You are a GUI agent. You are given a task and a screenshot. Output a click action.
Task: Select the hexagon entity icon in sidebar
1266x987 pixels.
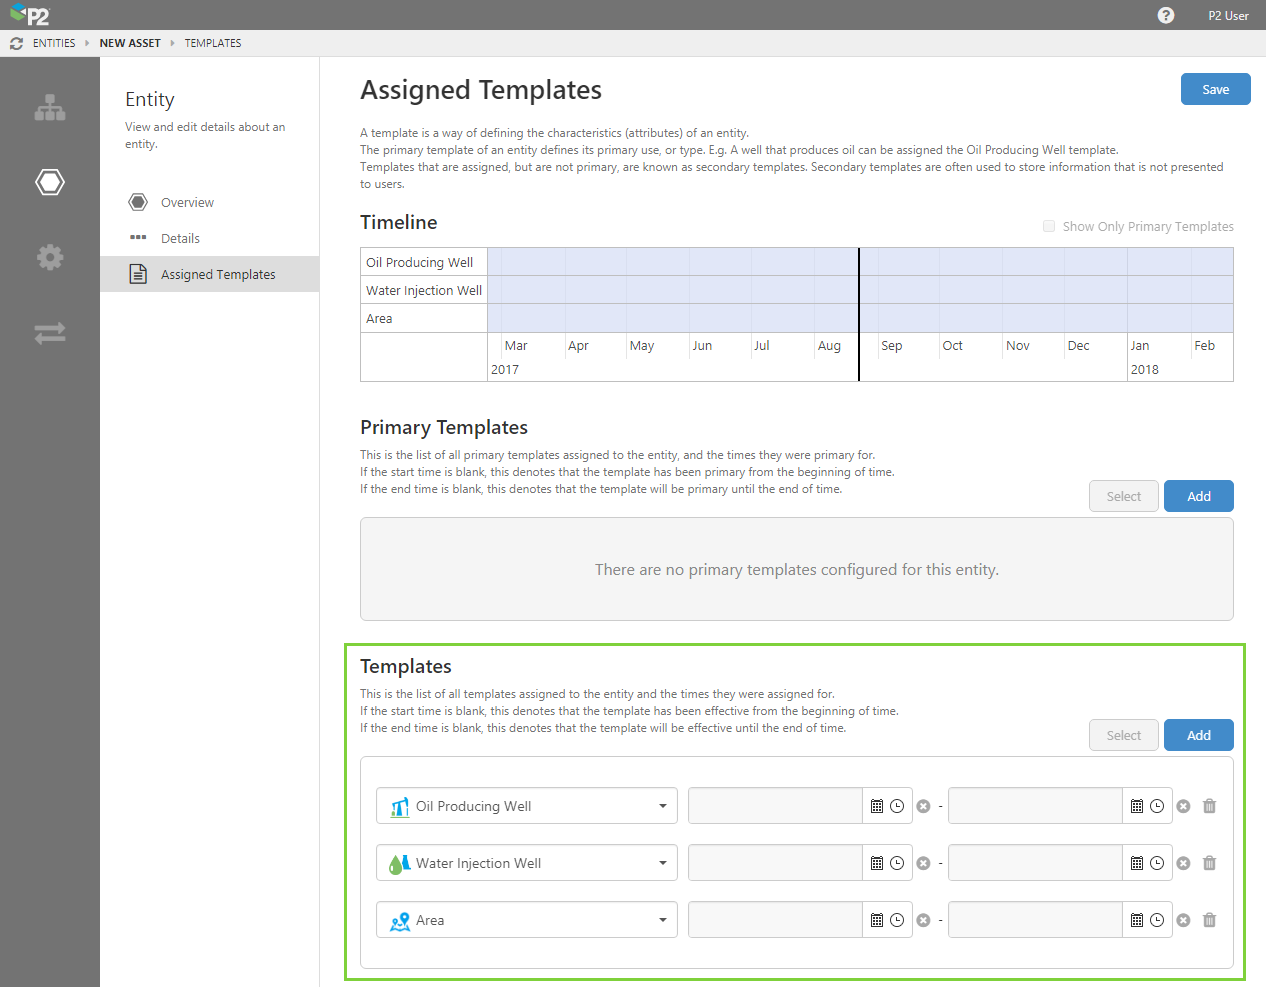pos(50,182)
